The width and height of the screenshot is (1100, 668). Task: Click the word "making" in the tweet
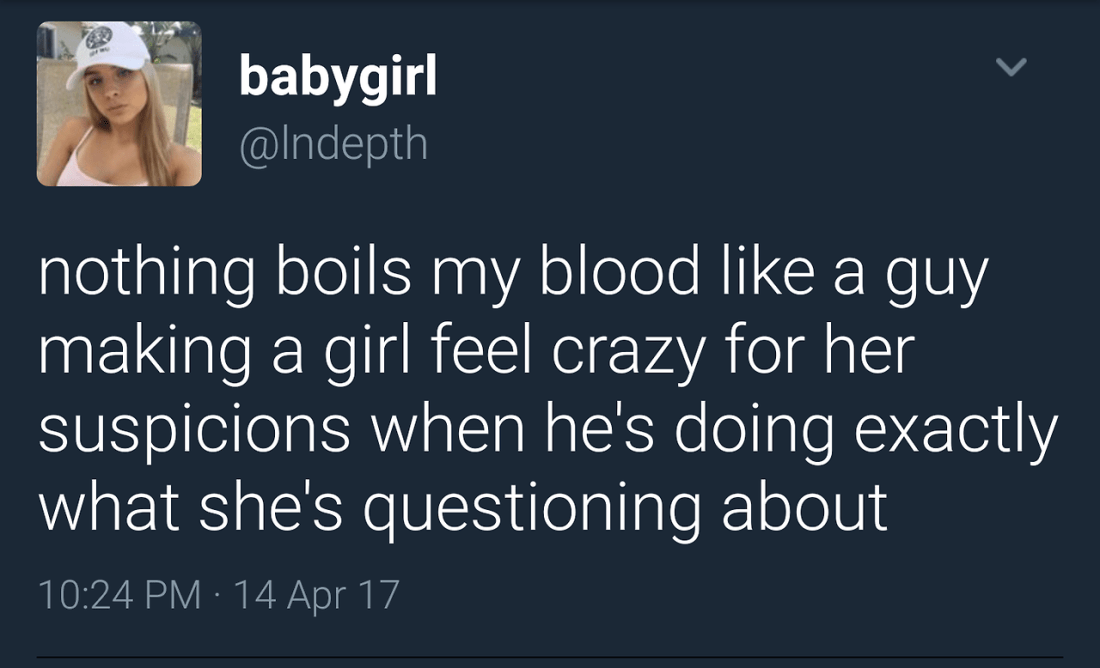point(141,352)
